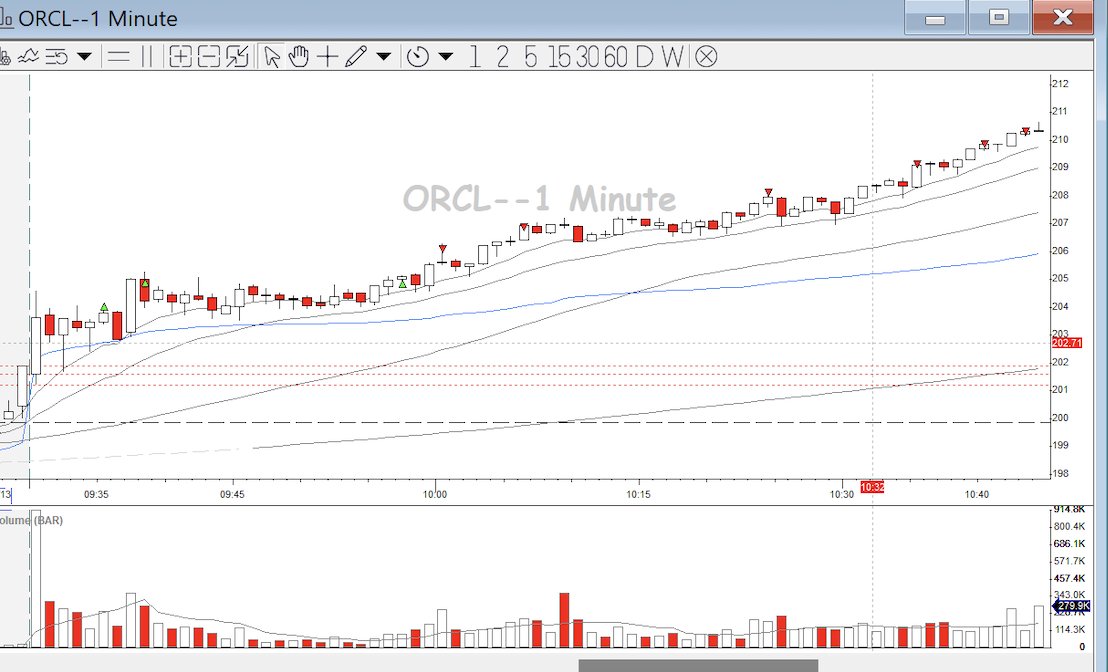Switch to 15 minute timeframe
1108x672 pixels.
558,57
